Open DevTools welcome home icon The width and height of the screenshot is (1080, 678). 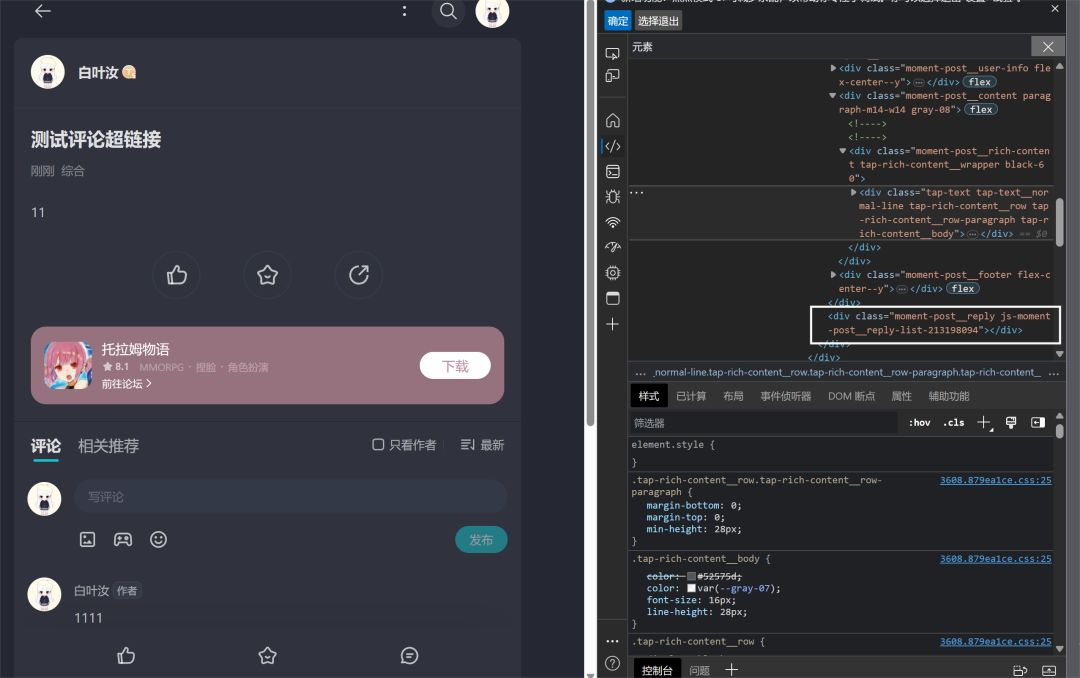(x=612, y=121)
